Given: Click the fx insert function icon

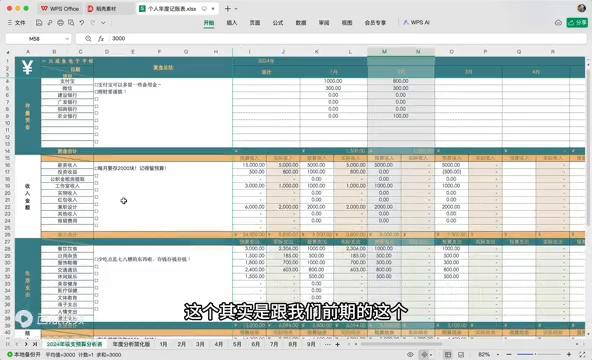Looking at the screenshot, I should click(101, 38).
